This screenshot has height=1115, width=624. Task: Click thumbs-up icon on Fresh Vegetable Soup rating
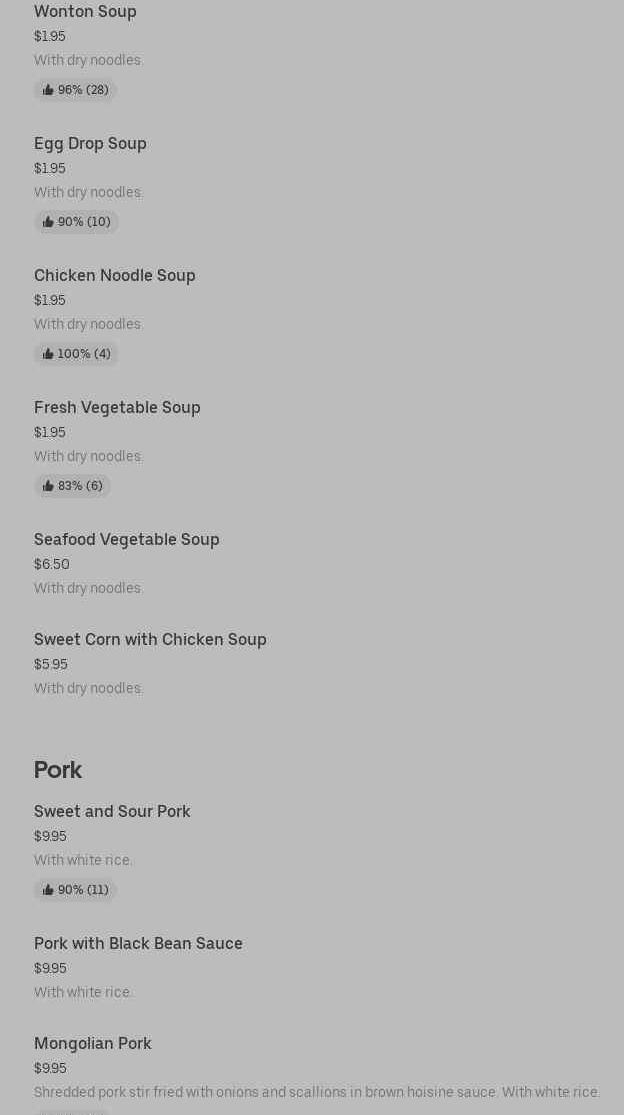point(48,486)
